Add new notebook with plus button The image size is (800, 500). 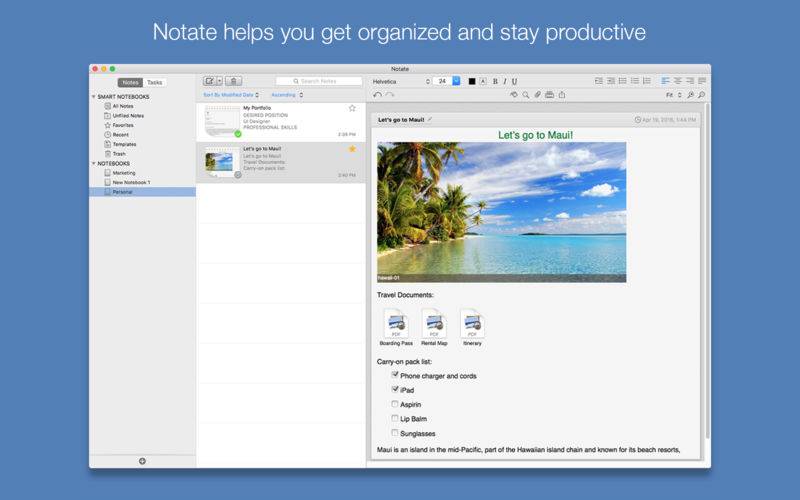(x=142, y=461)
